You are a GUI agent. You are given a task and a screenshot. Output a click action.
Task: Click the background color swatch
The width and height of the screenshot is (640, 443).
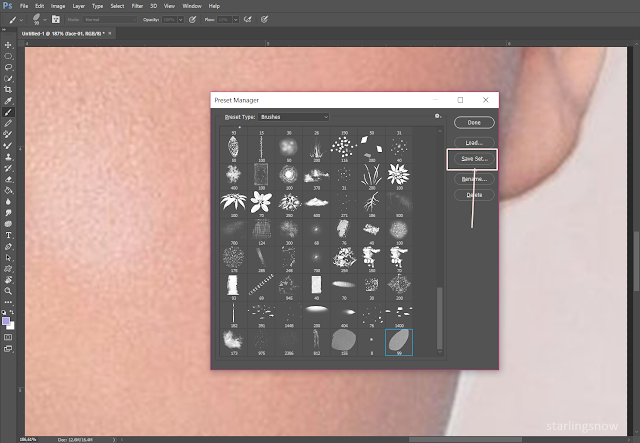(11, 326)
